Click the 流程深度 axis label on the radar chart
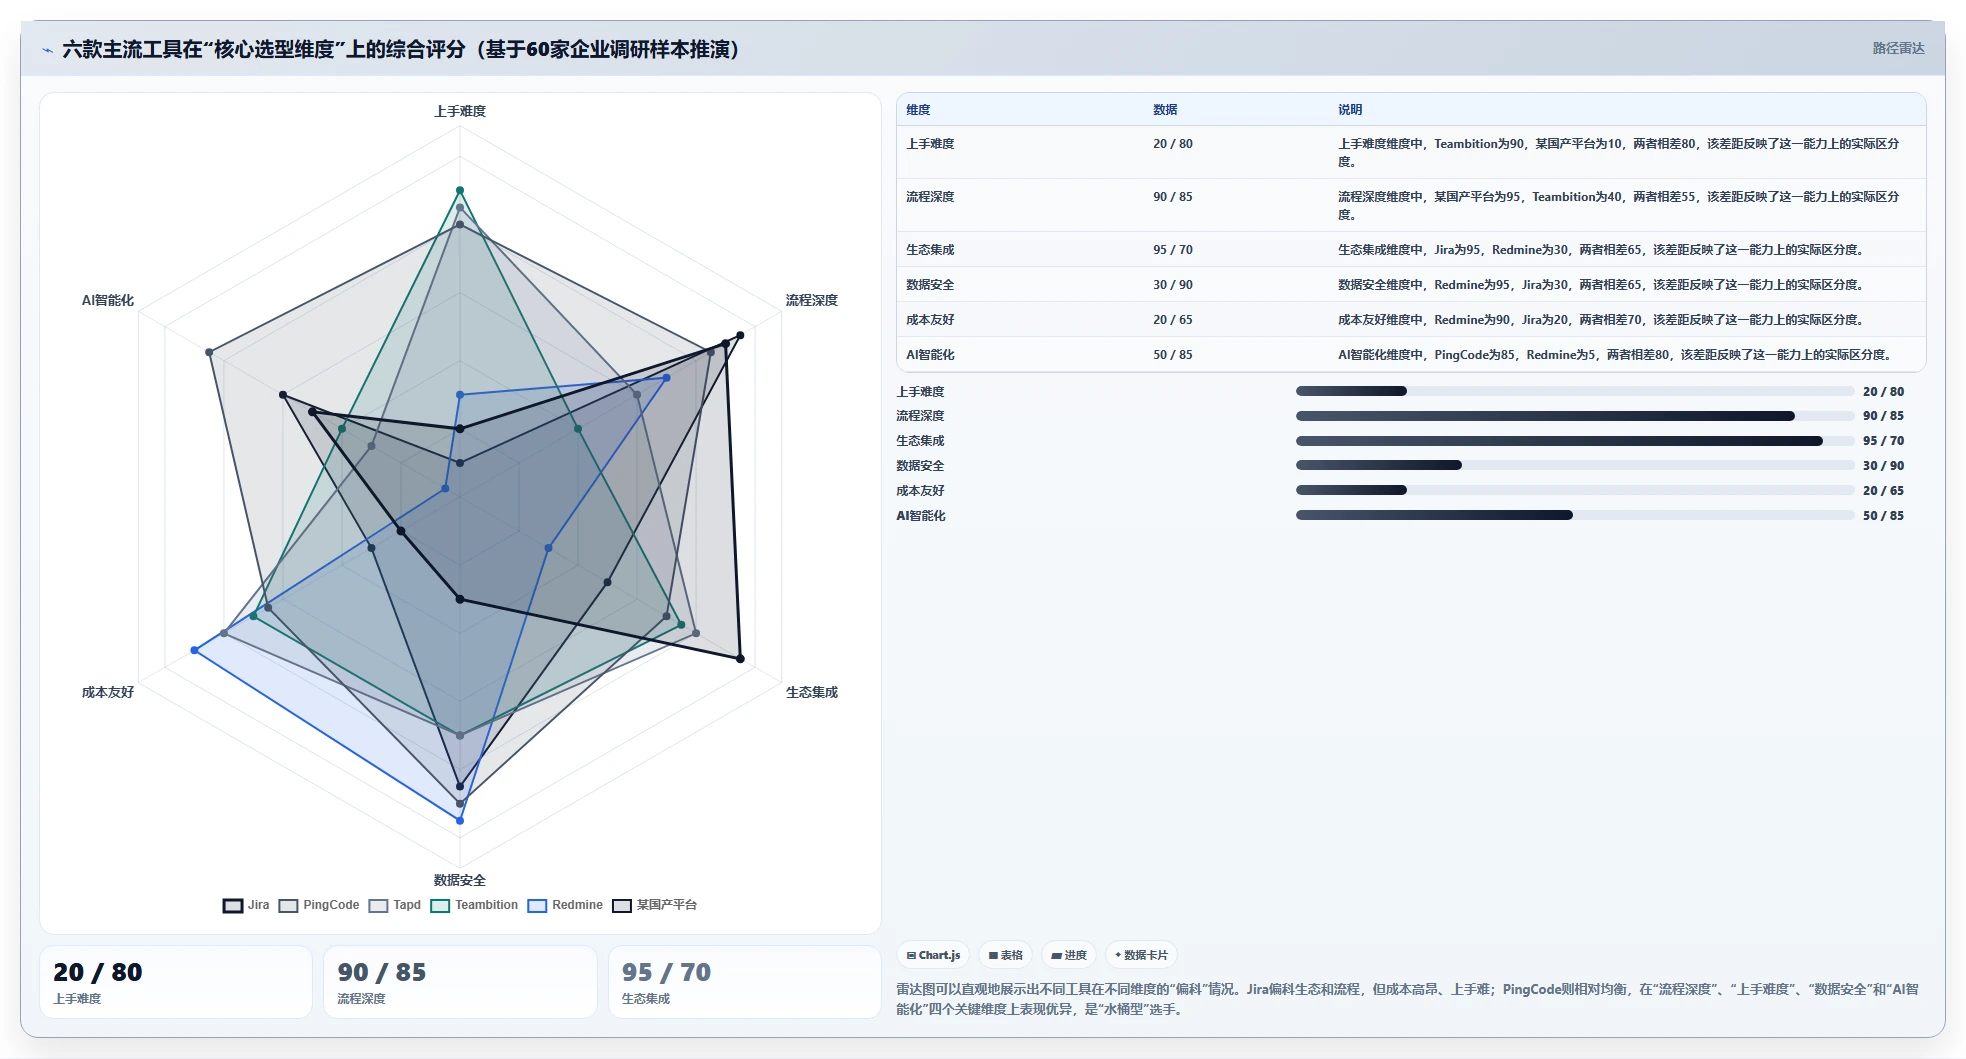 pos(811,300)
